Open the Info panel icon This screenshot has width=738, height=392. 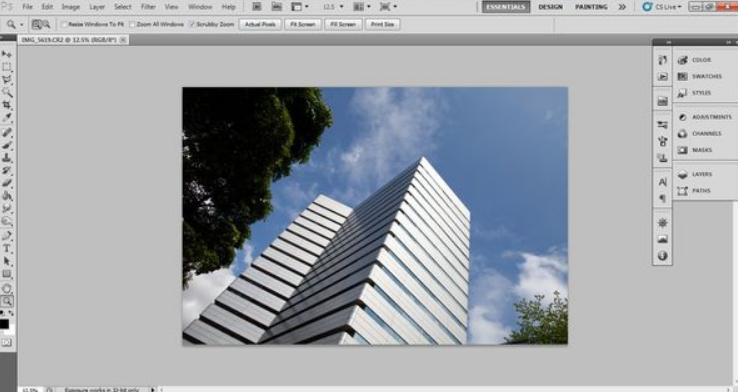(662, 256)
